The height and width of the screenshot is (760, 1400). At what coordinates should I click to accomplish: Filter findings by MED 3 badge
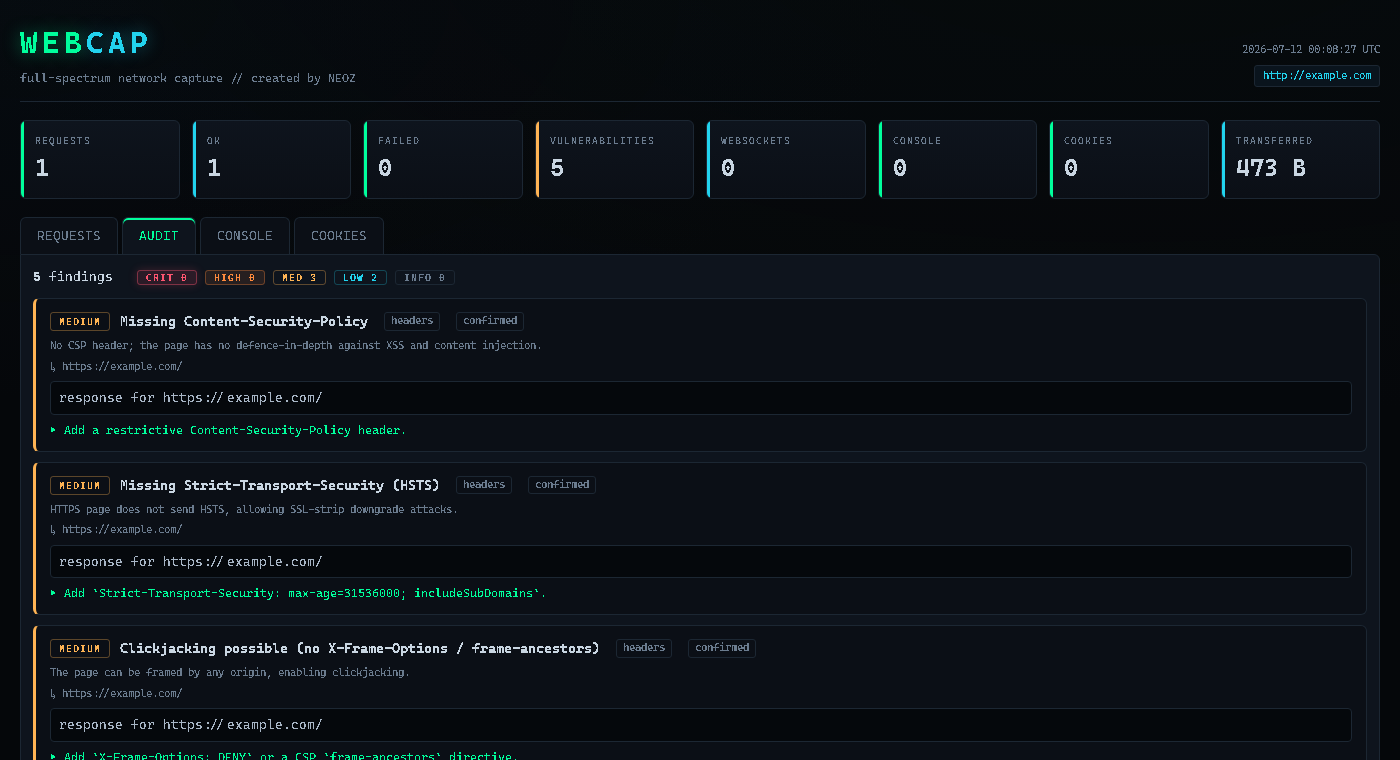[x=299, y=278]
